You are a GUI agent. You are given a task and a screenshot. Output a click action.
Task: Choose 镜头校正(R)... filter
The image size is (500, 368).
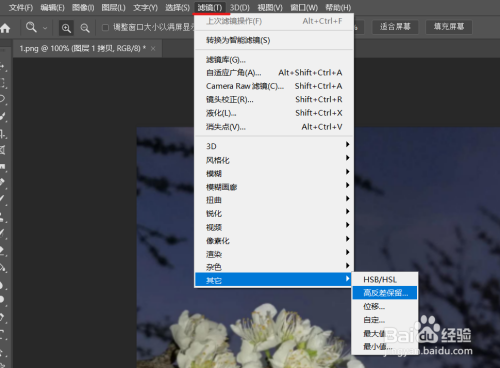click(274, 99)
